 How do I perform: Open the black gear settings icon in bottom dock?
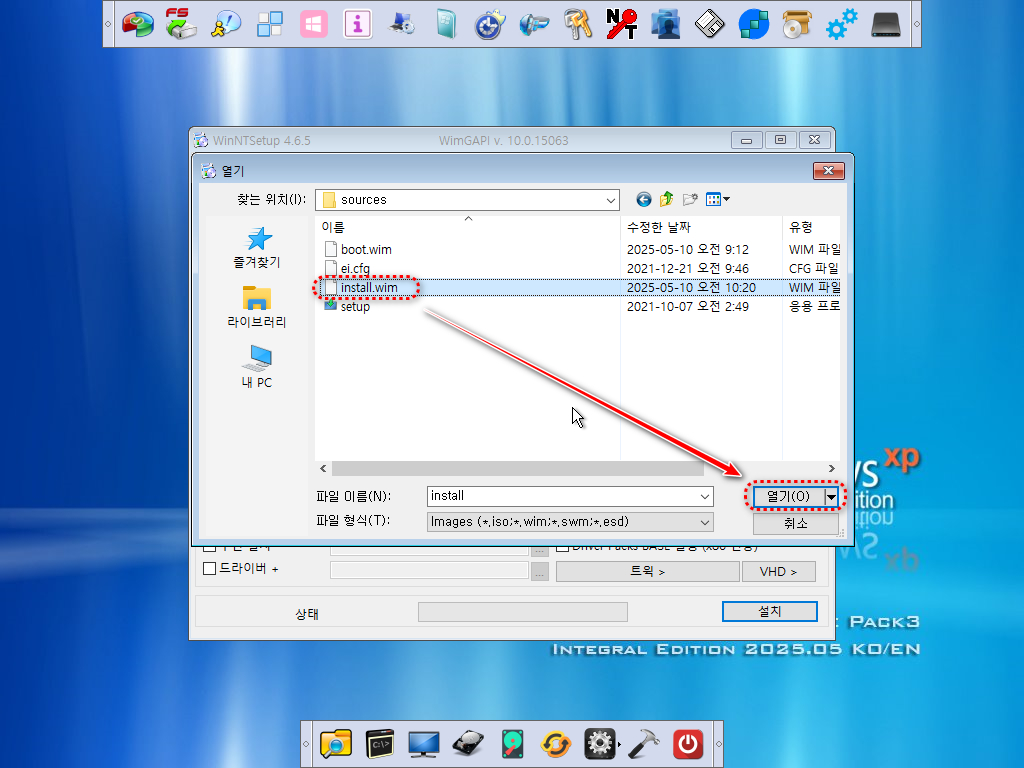600,744
